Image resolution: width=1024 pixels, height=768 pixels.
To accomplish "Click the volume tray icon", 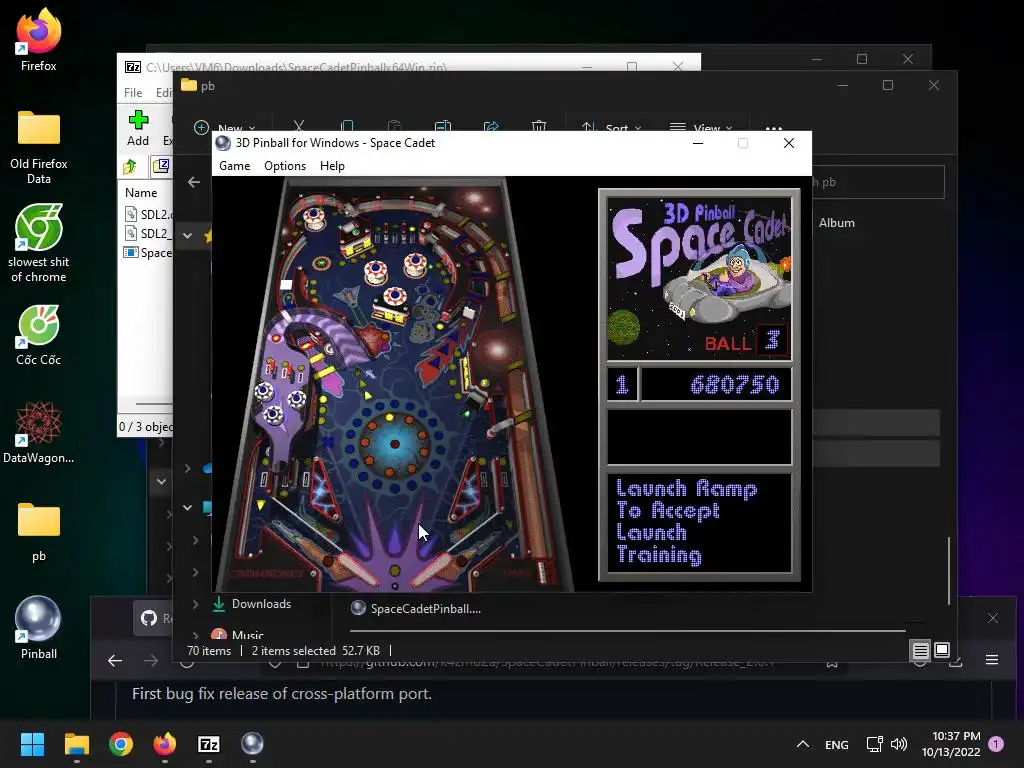I will pyautogui.click(x=899, y=744).
